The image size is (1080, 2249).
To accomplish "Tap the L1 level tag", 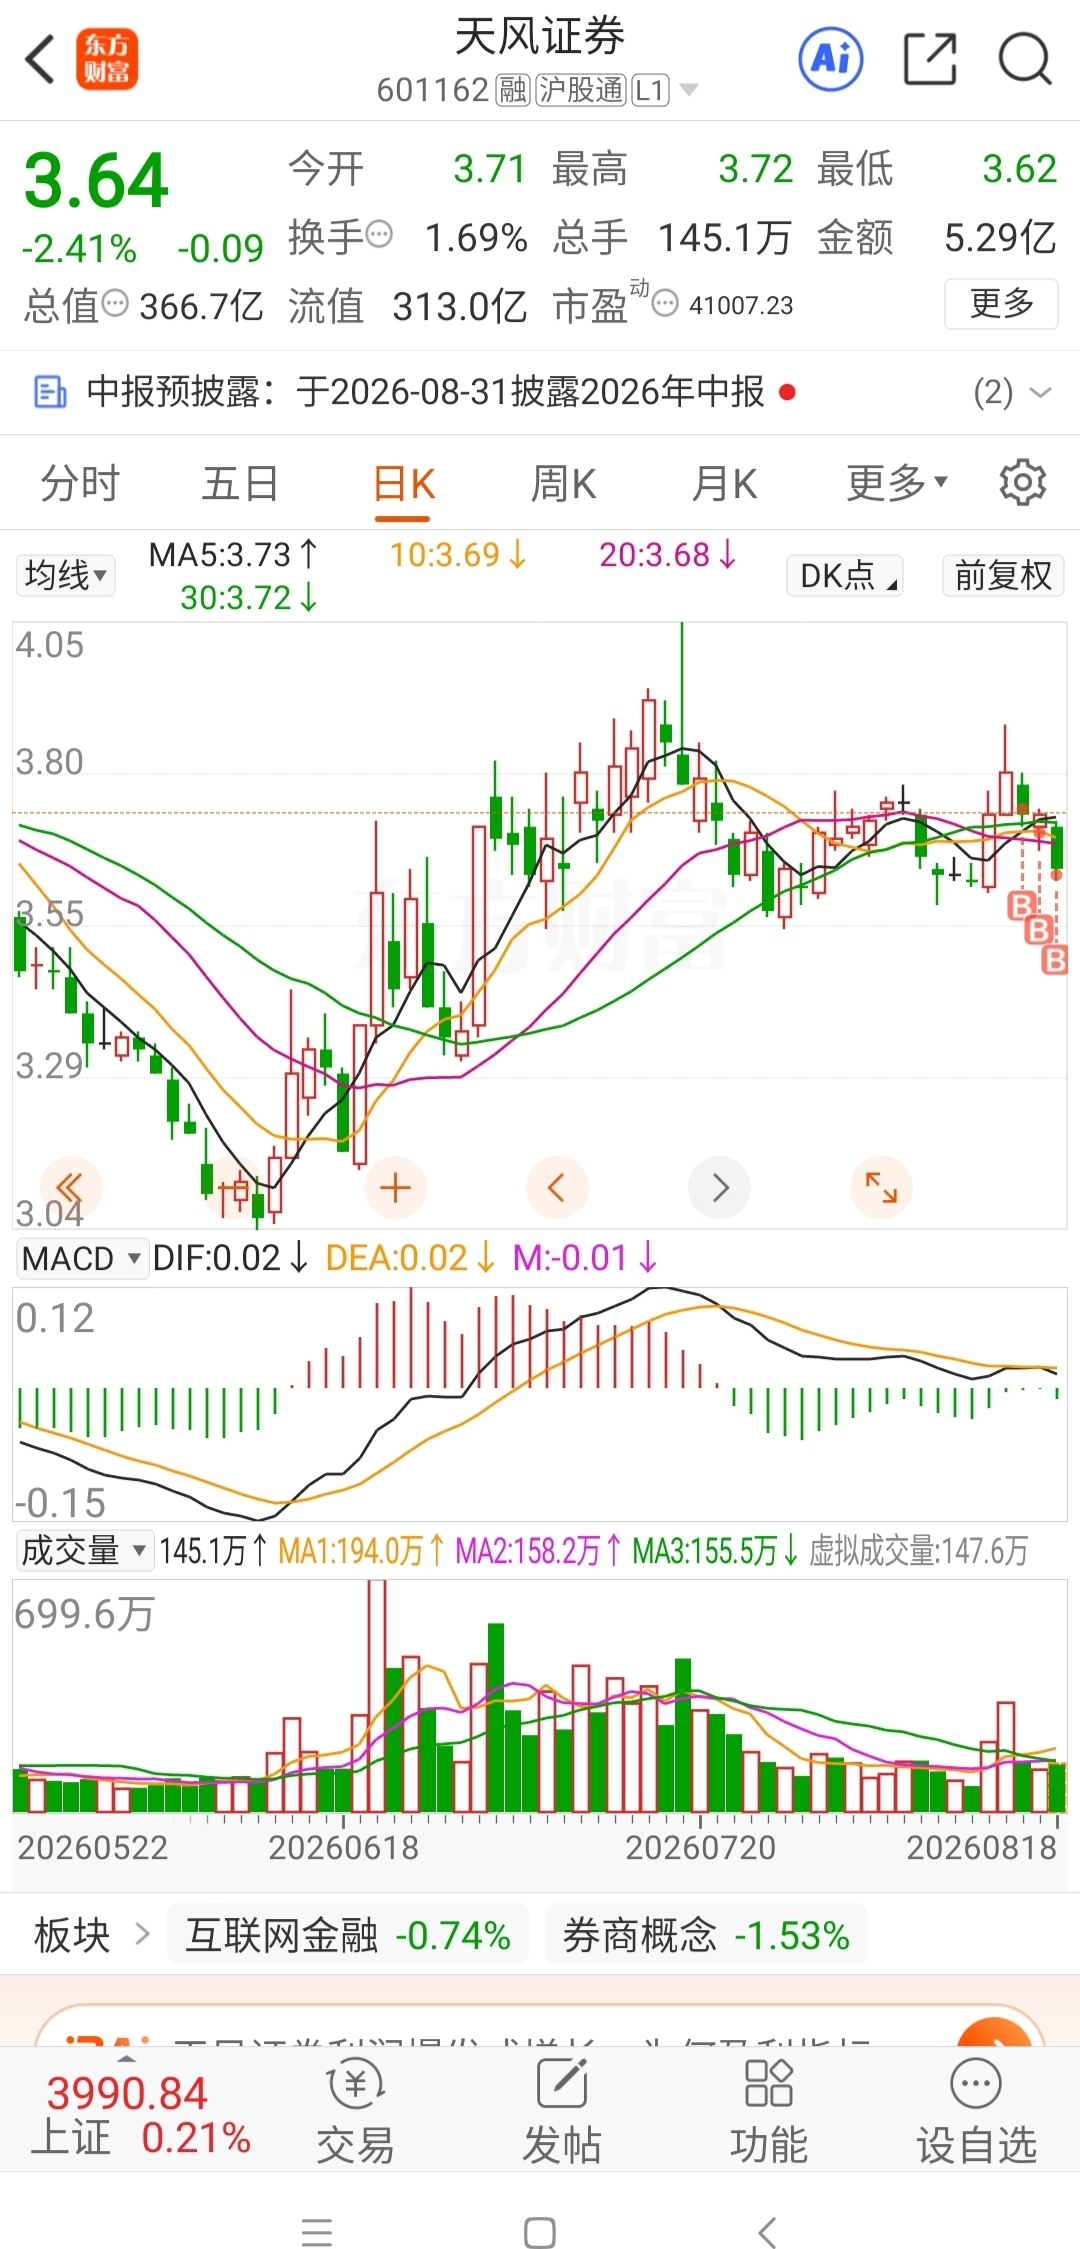I will point(650,90).
